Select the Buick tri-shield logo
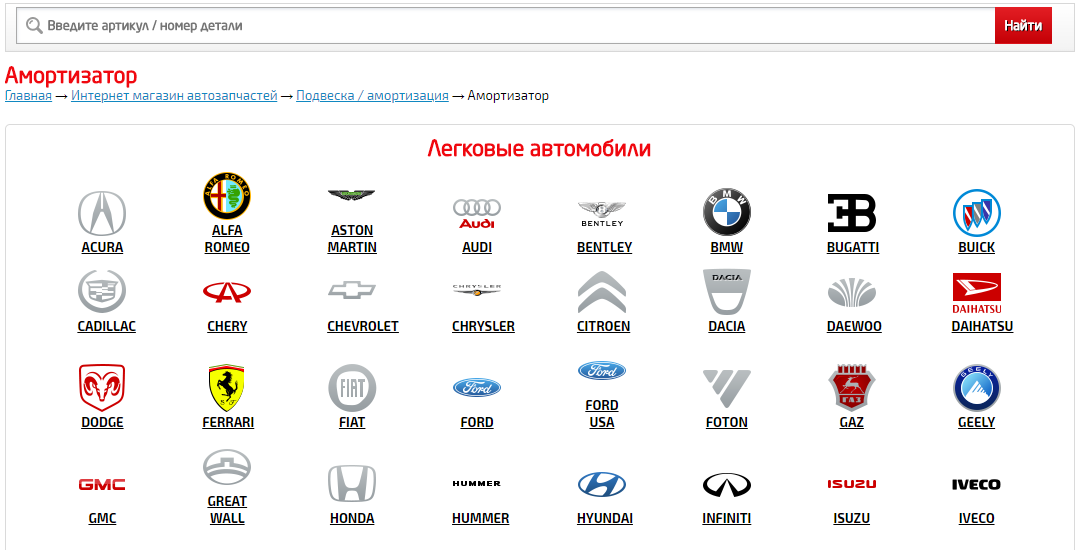 click(x=976, y=213)
